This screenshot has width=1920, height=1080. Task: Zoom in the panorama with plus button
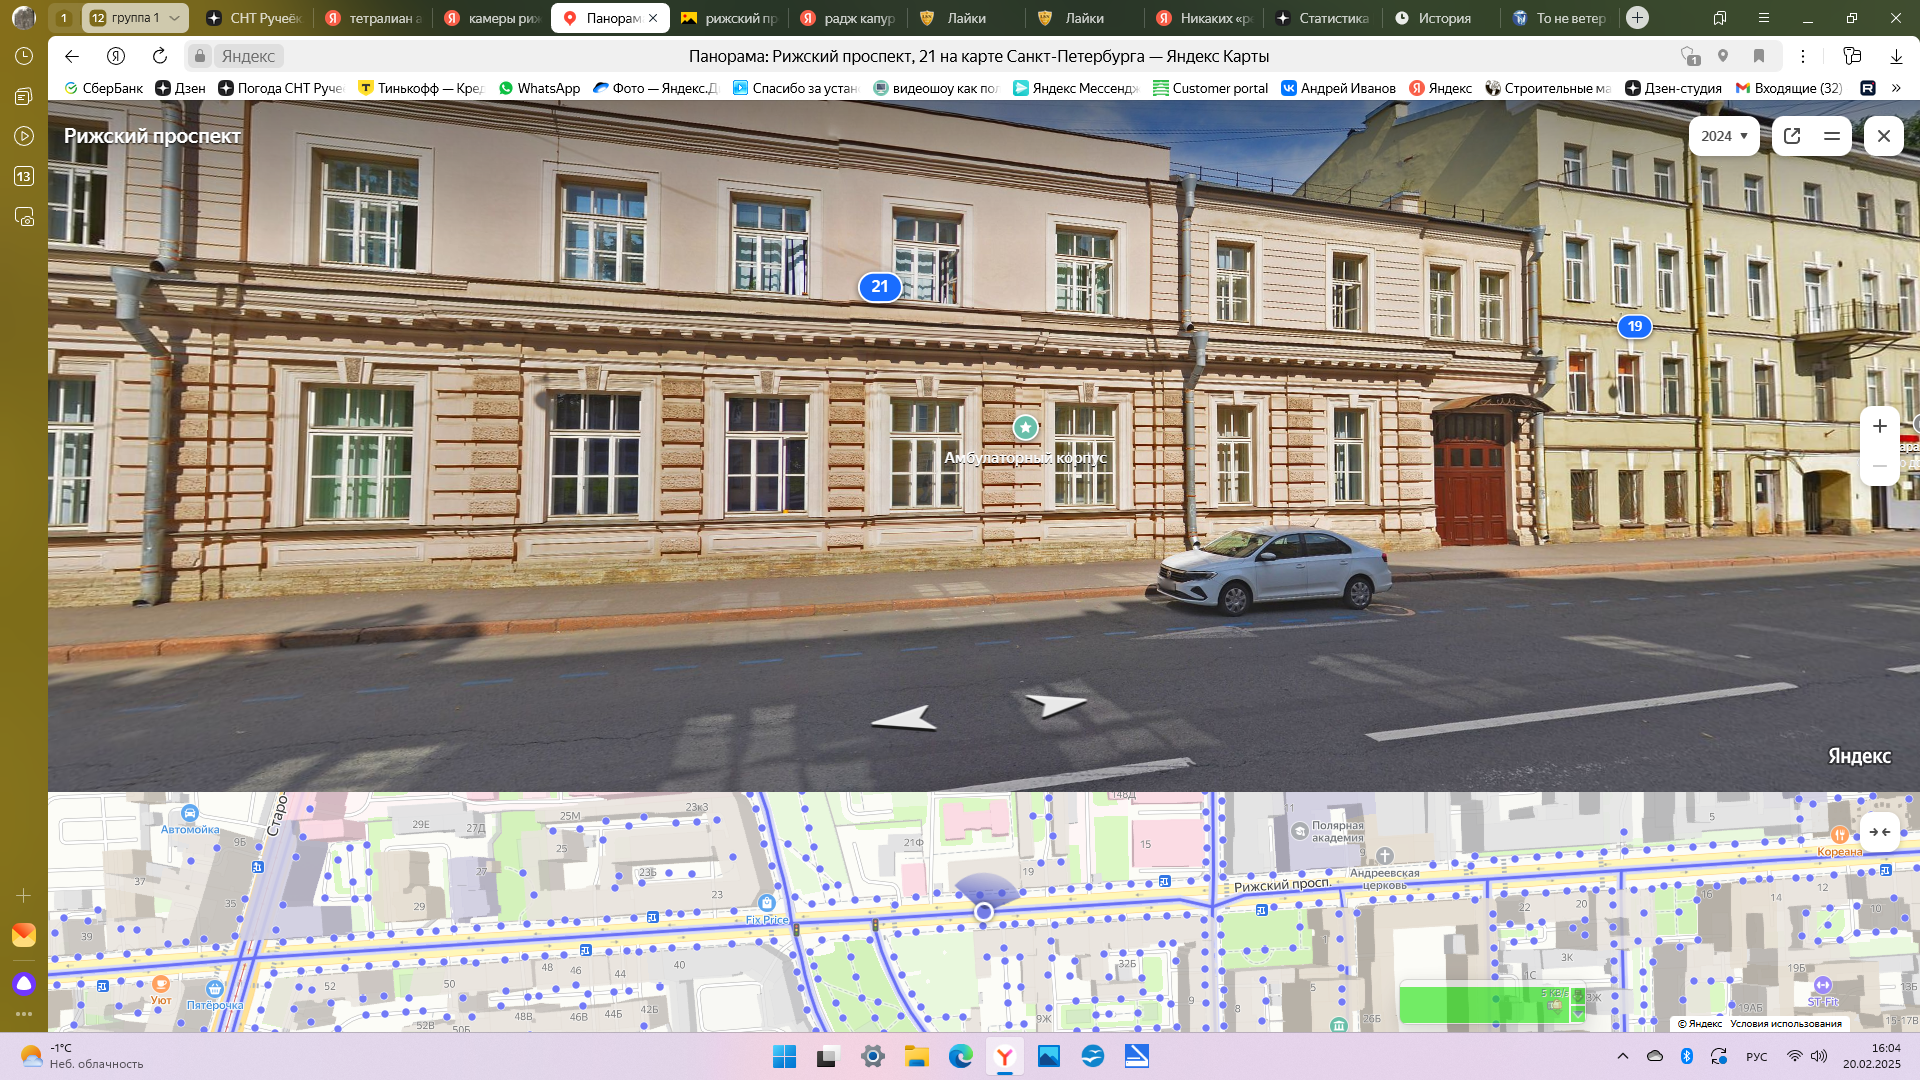click(1879, 427)
